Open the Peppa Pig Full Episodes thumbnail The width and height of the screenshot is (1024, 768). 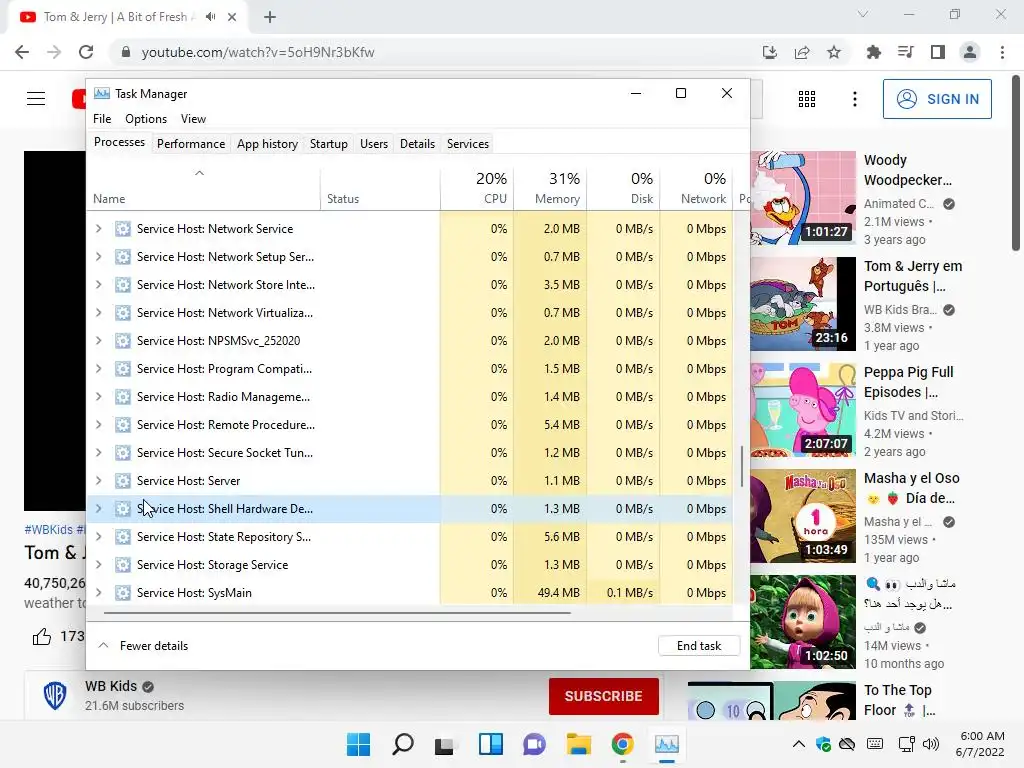[803, 410]
